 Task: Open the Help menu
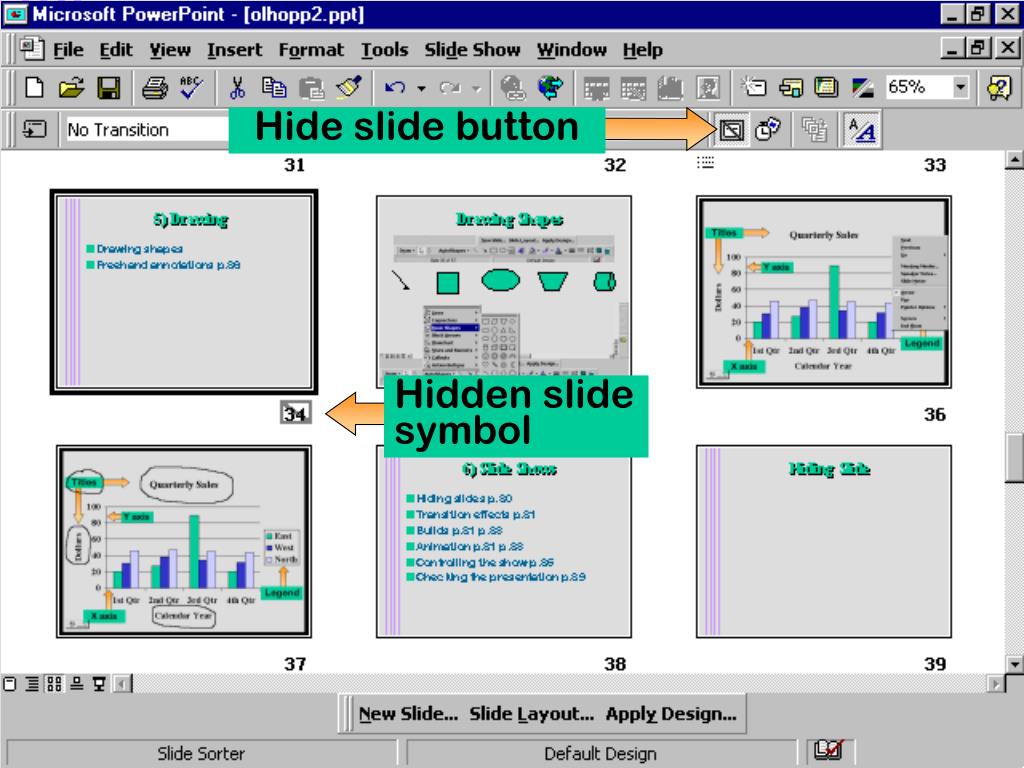click(643, 50)
